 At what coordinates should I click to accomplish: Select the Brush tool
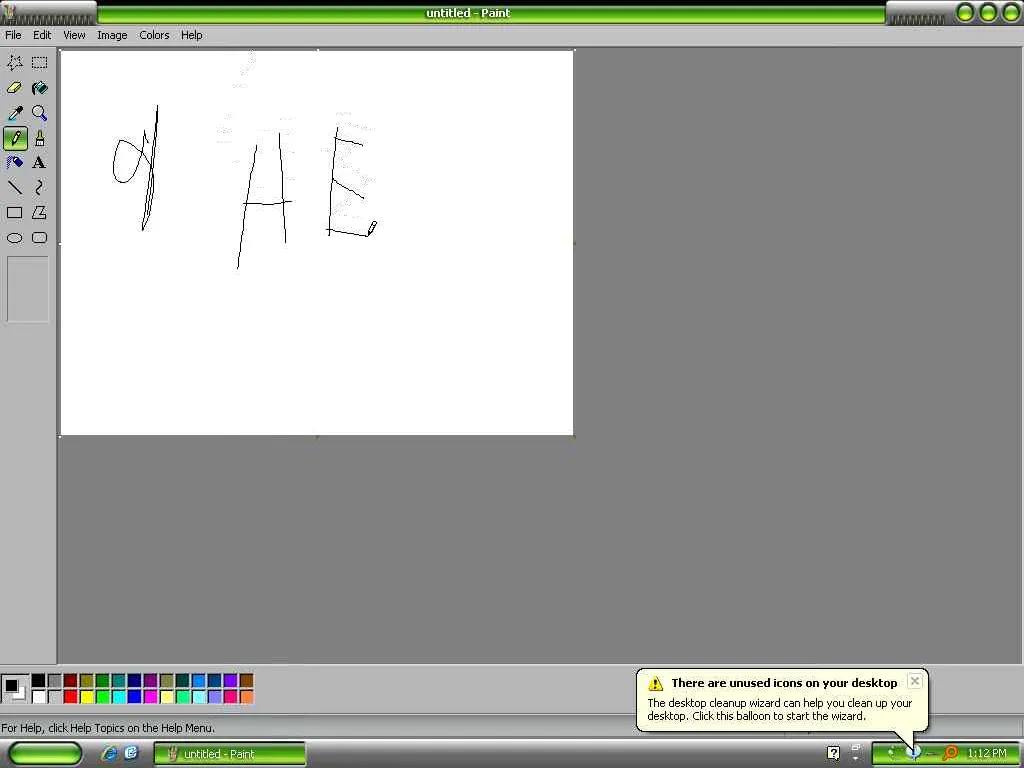(x=39, y=138)
